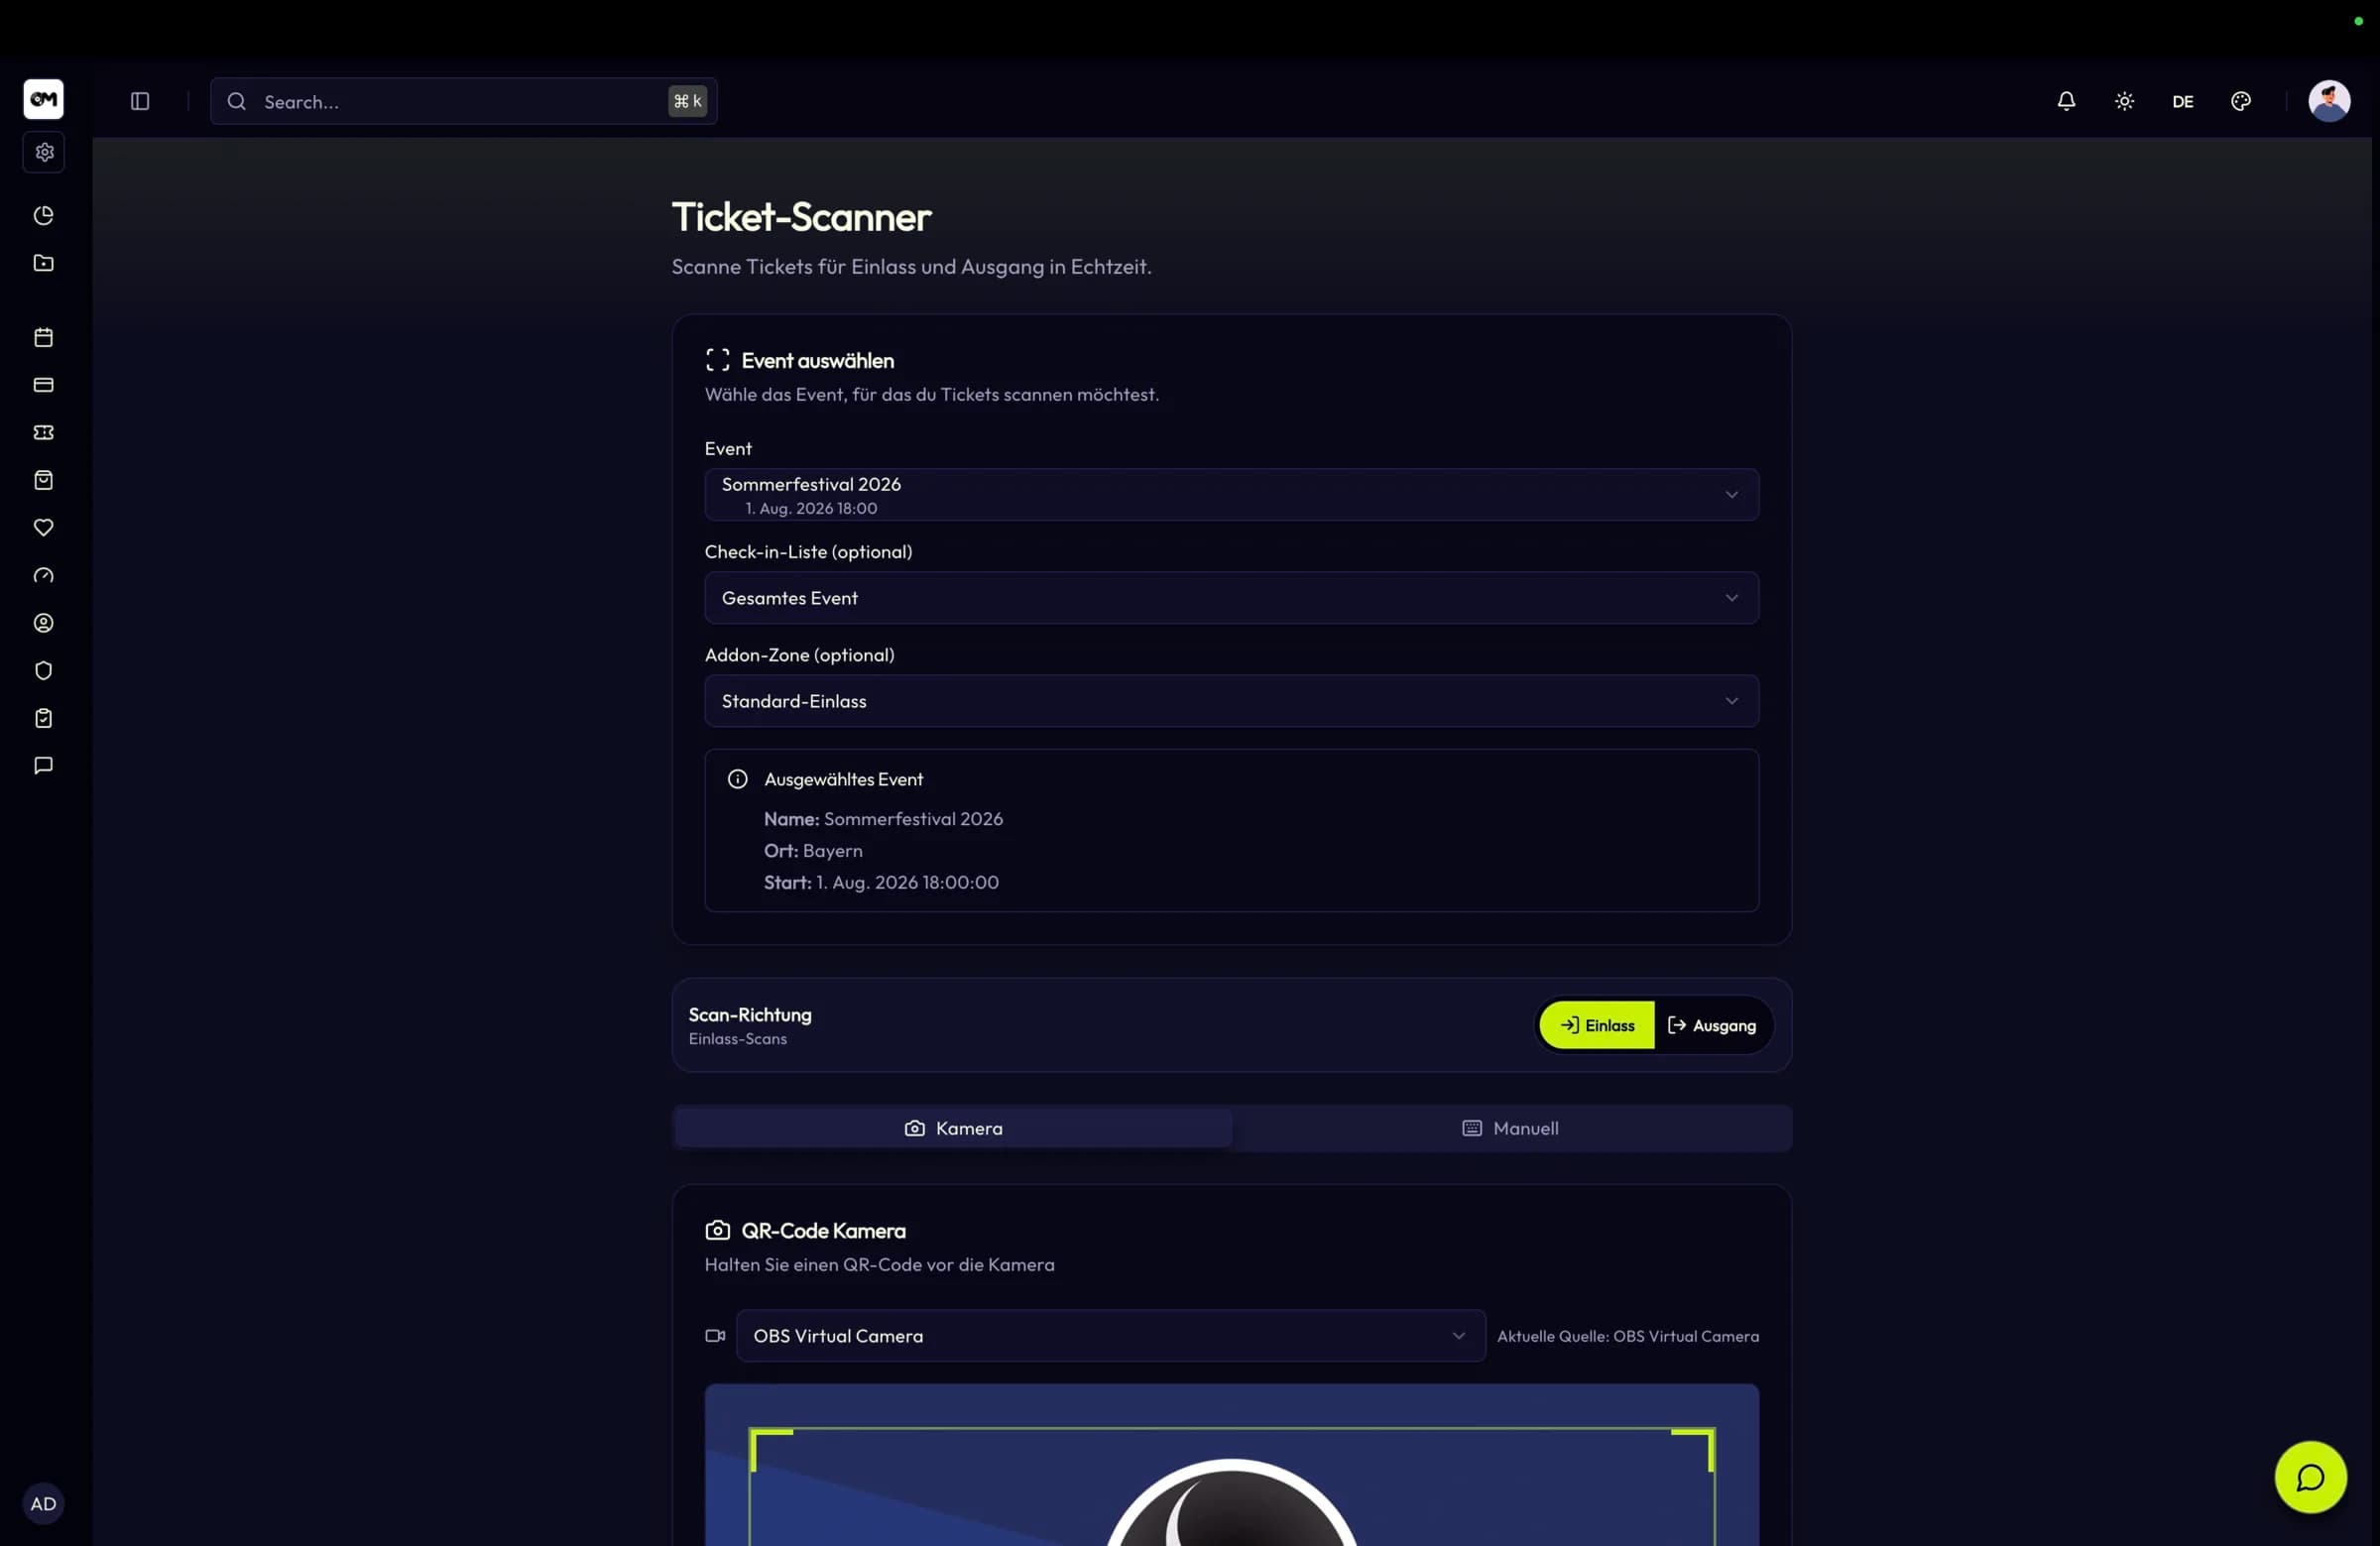Open the ticket icon in sidebar

[x=43, y=432]
